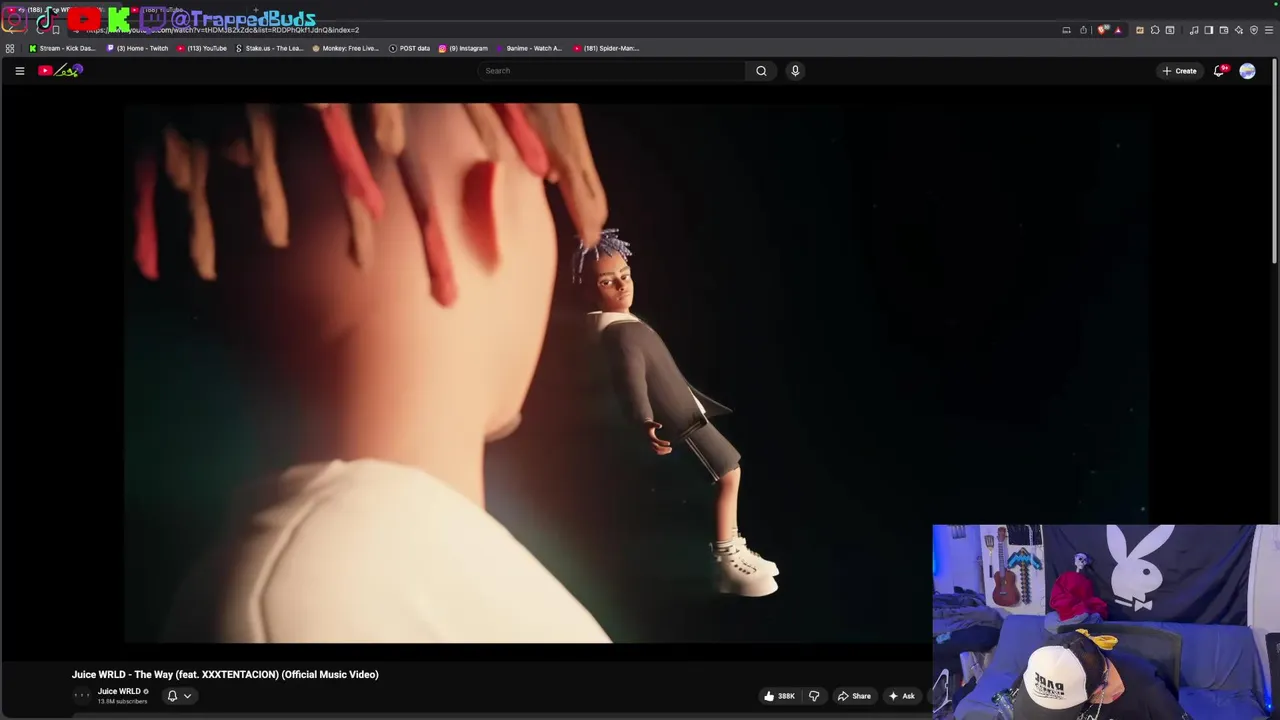Open the '(181) Spider-Man...' bookmark
The height and width of the screenshot is (720, 1280).
pyautogui.click(x=606, y=48)
